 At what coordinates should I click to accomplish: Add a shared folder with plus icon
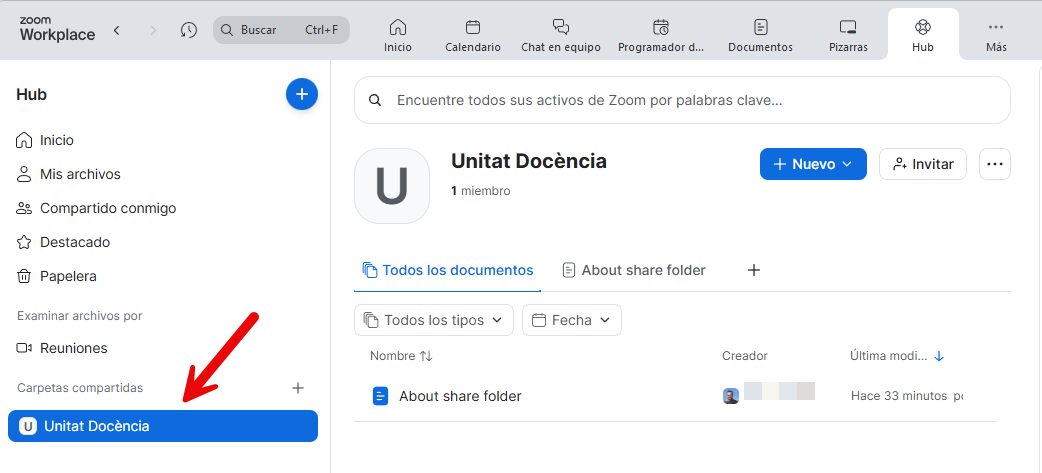(x=297, y=388)
